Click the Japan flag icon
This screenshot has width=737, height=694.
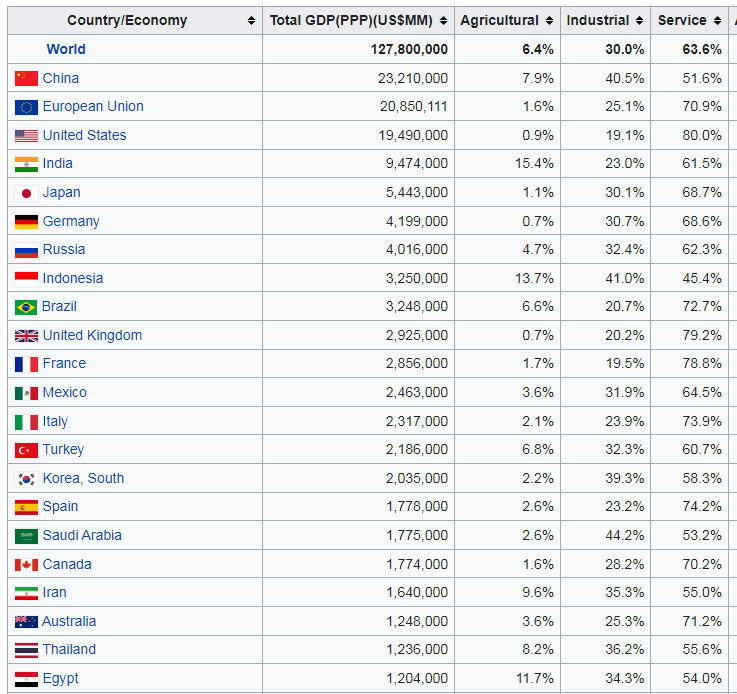click(26, 193)
